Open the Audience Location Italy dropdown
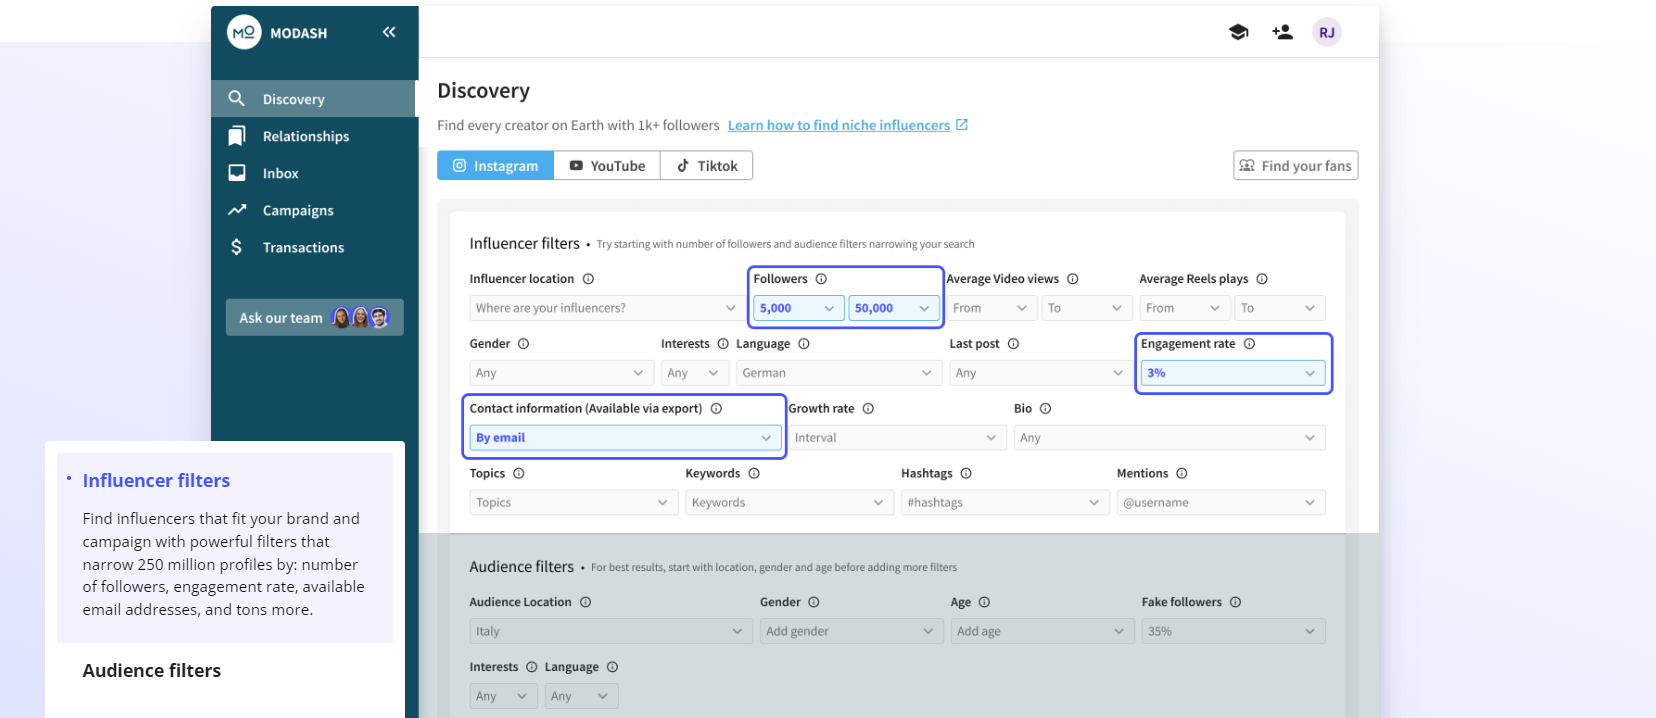The image size is (1656, 718). [611, 632]
